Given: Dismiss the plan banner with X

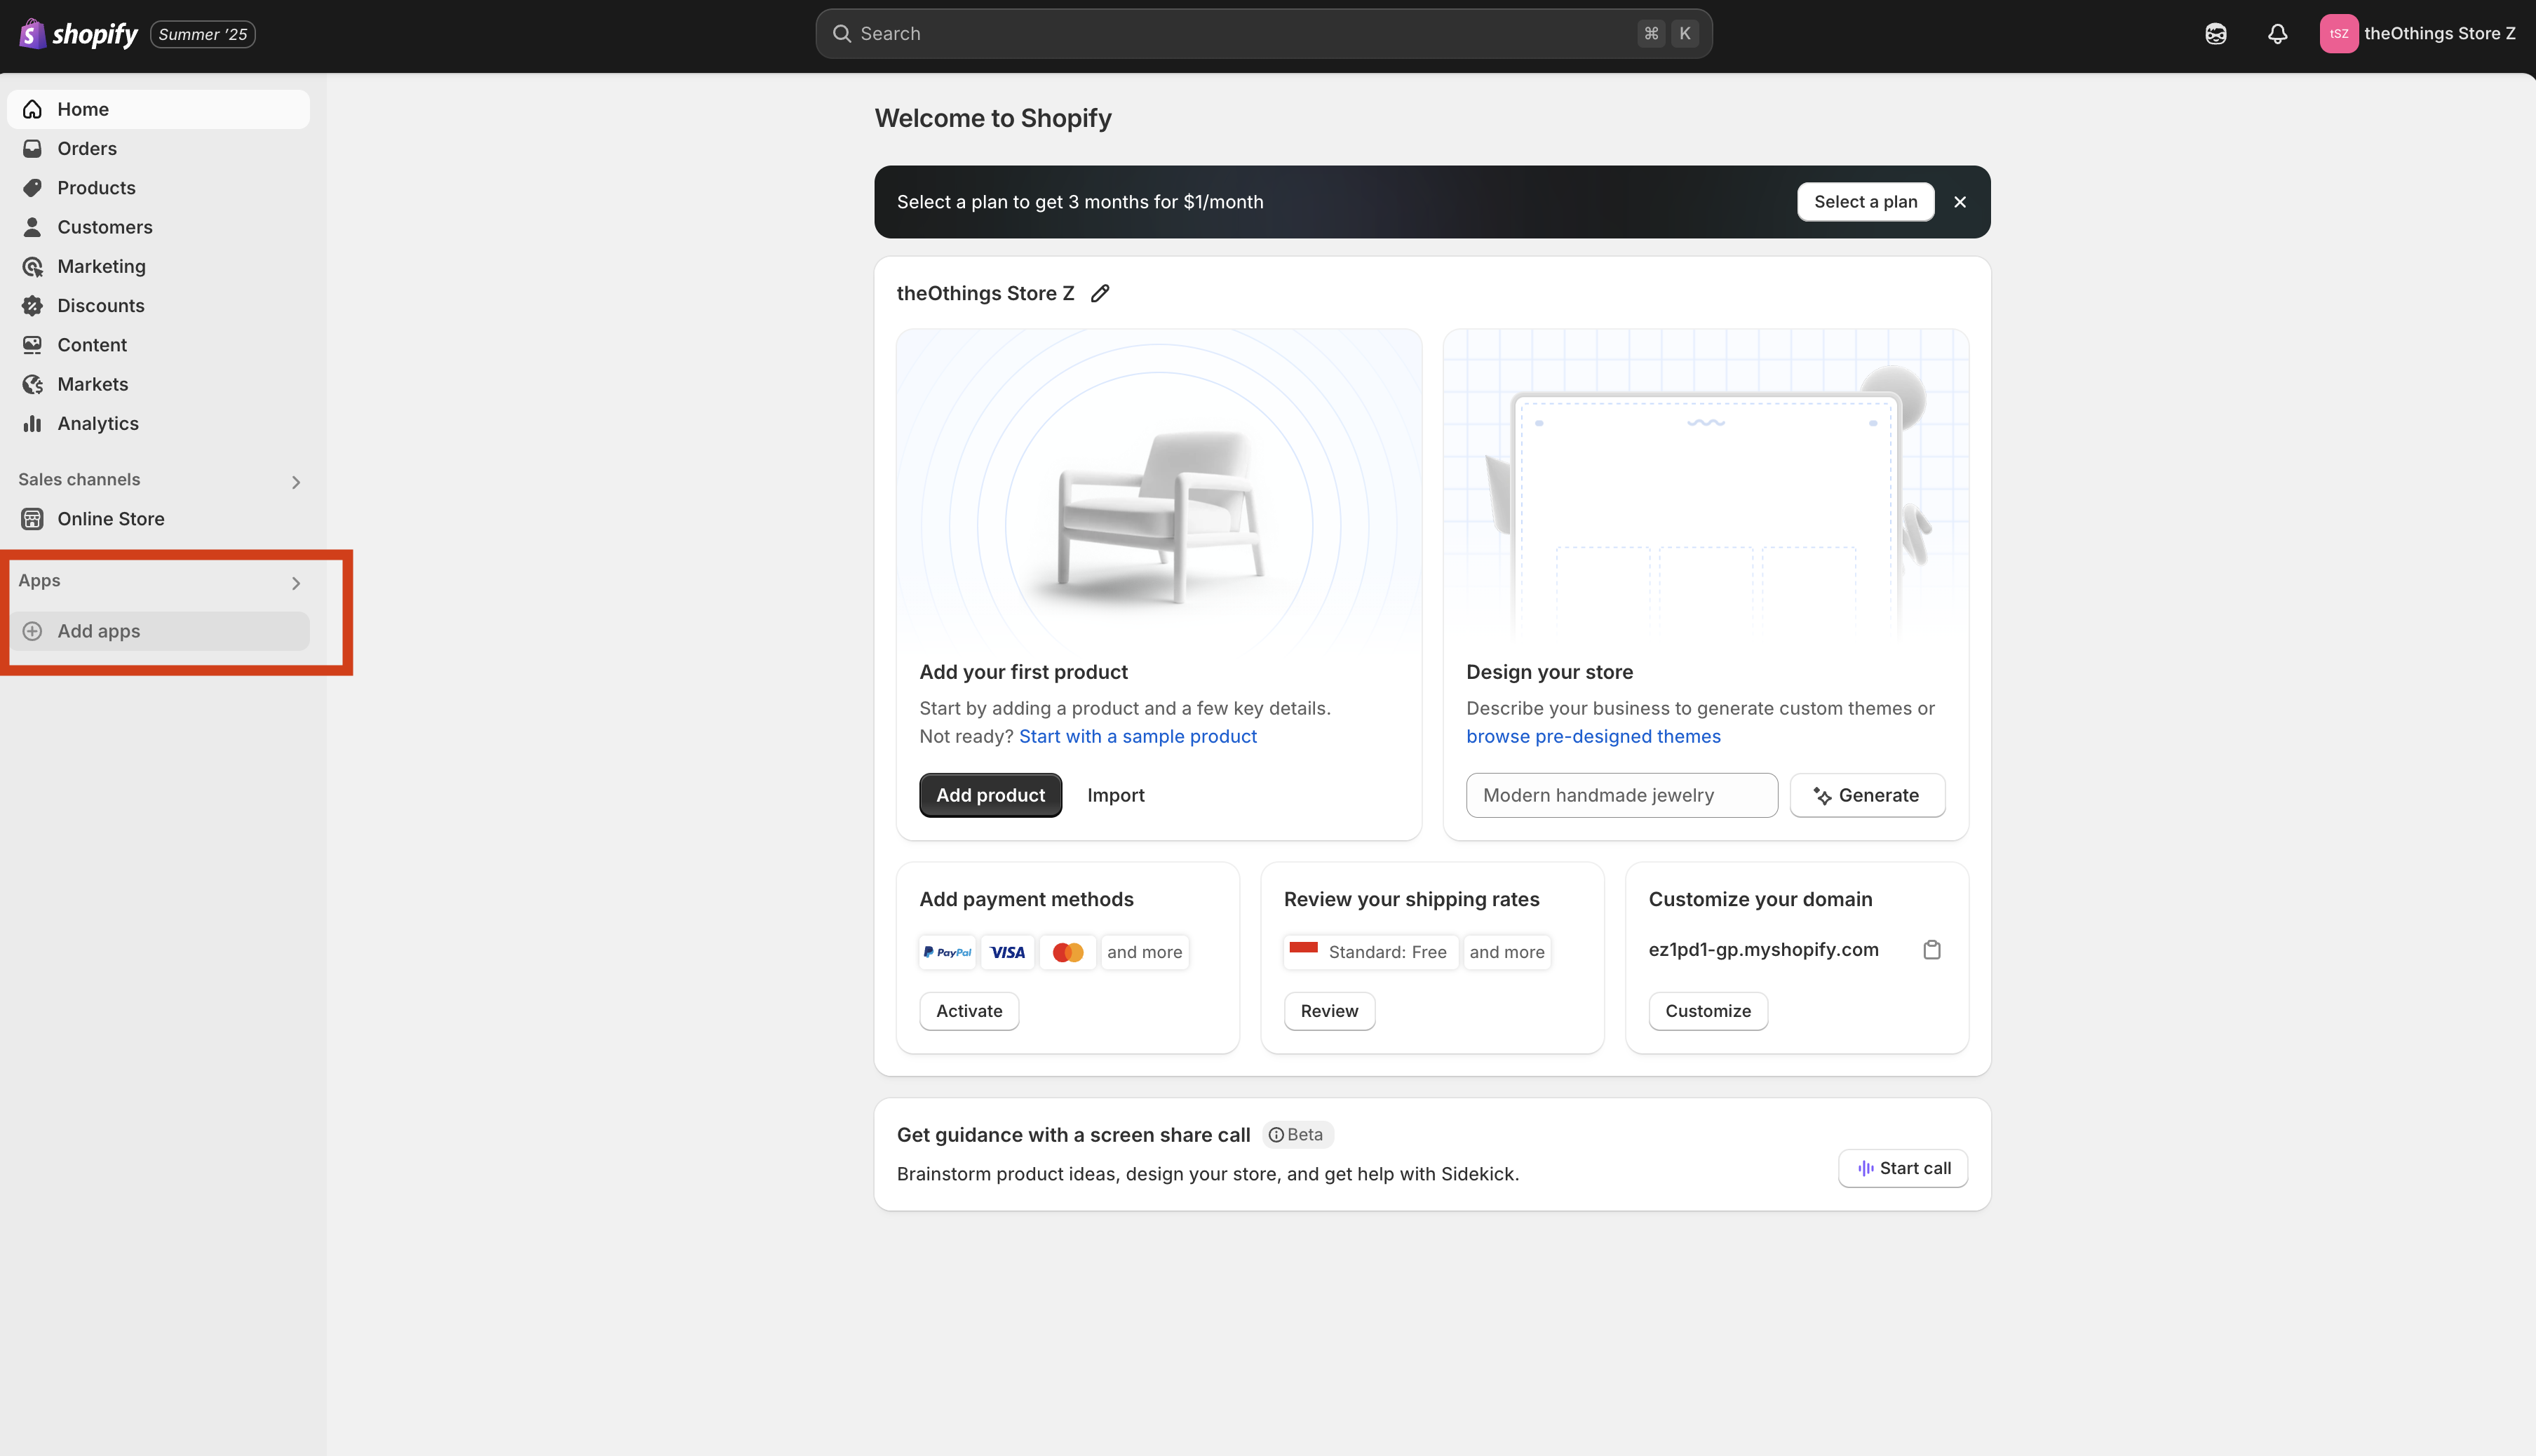Looking at the screenshot, I should (x=1960, y=202).
